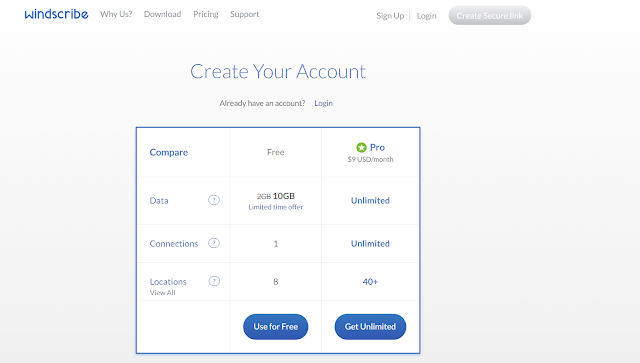Viewport: 640px width, 363px height.
Task: Click the Create Secure.link button
Action: tap(490, 16)
